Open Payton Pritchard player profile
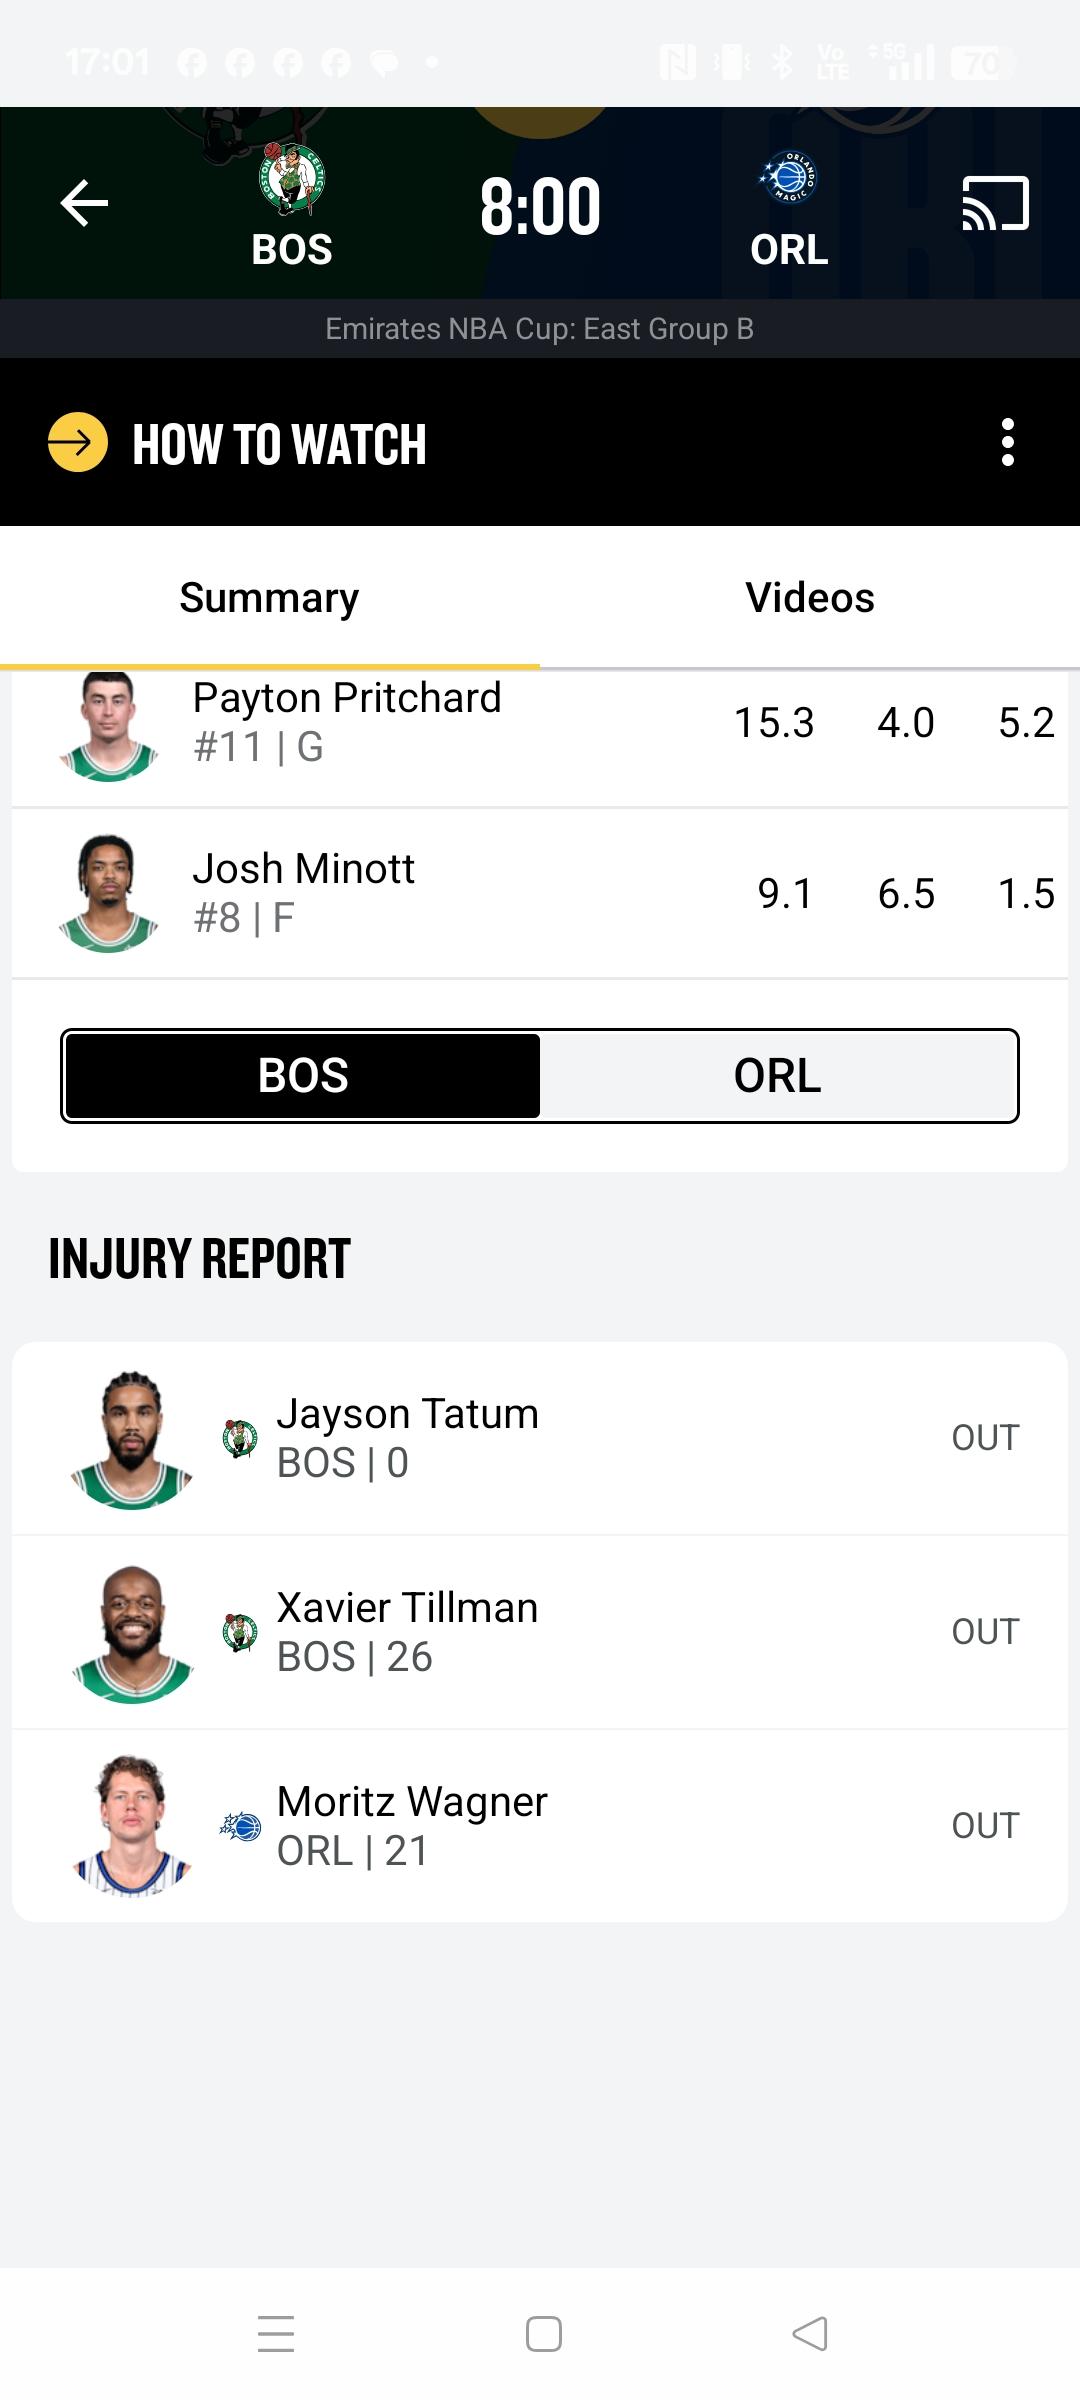 click(346, 722)
